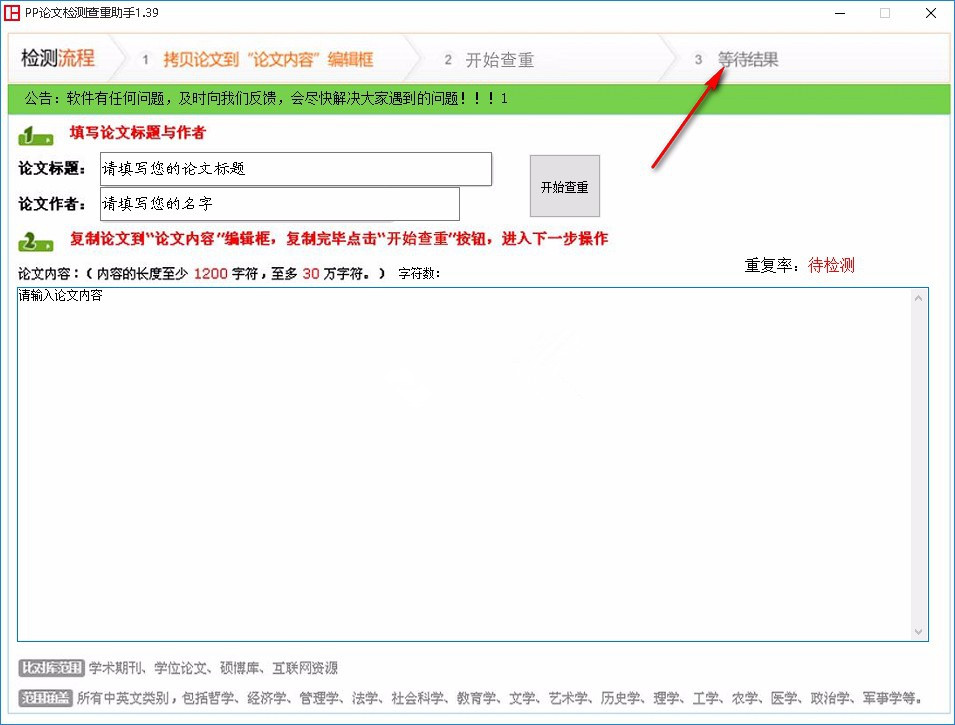The height and width of the screenshot is (725, 955).
Task: Click the 论文作者 input field
Action: point(279,204)
